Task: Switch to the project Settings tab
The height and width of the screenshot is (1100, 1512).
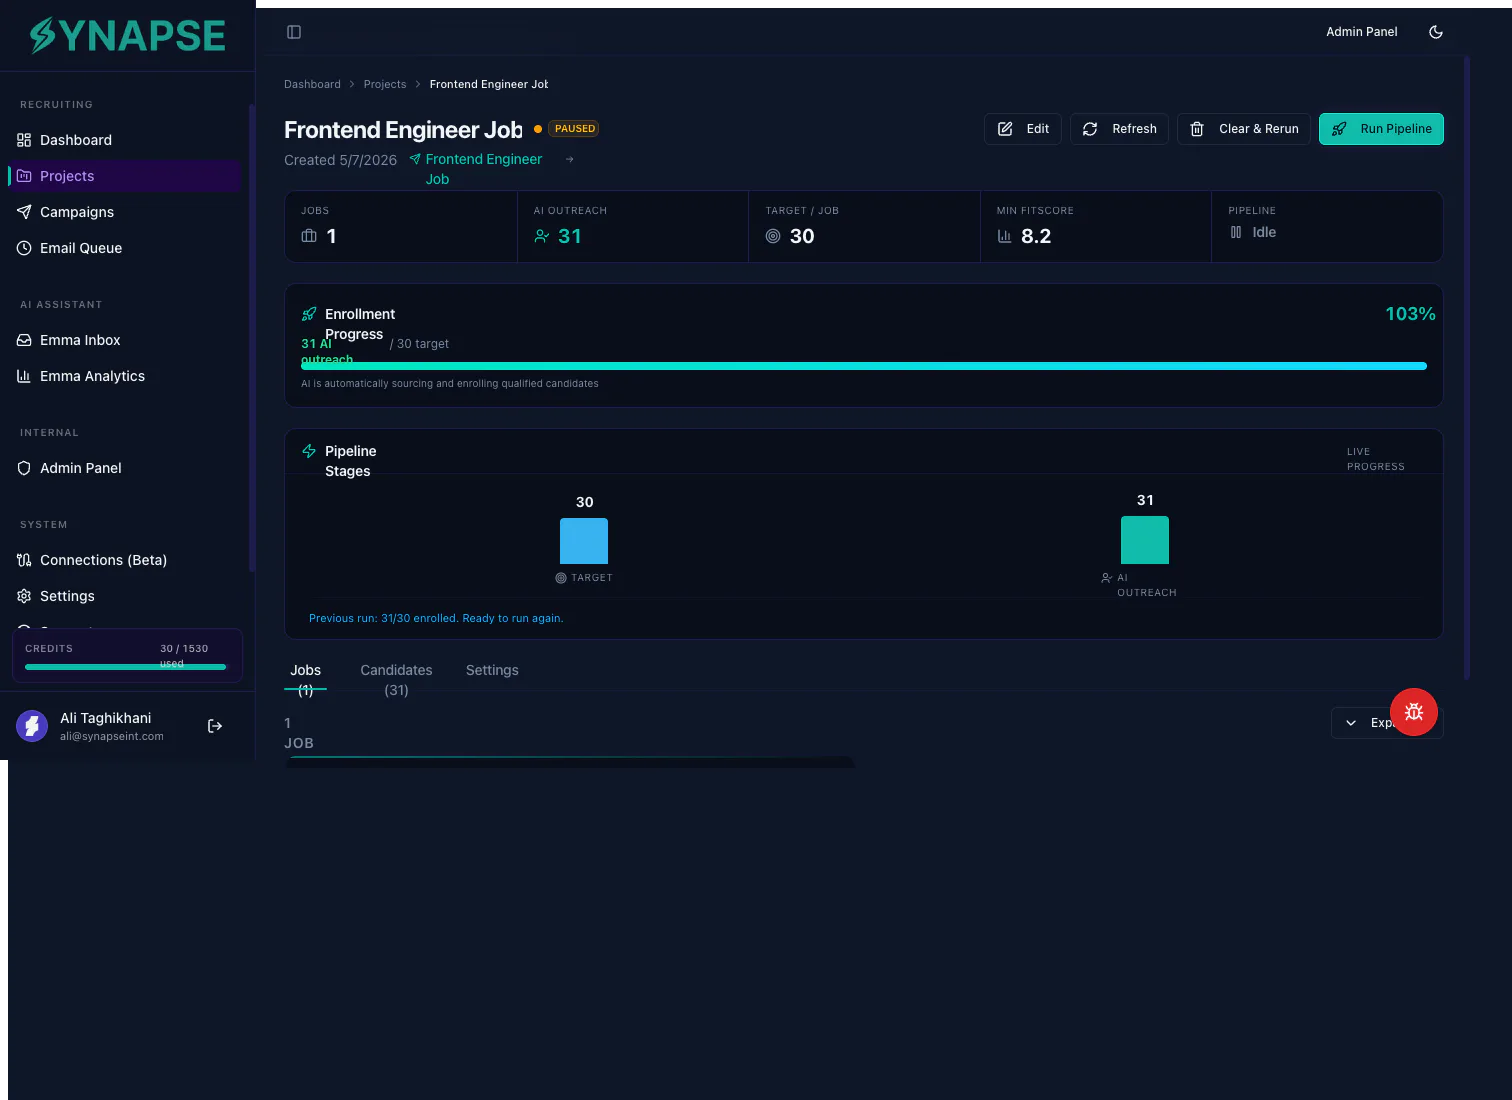Action: point(492,670)
